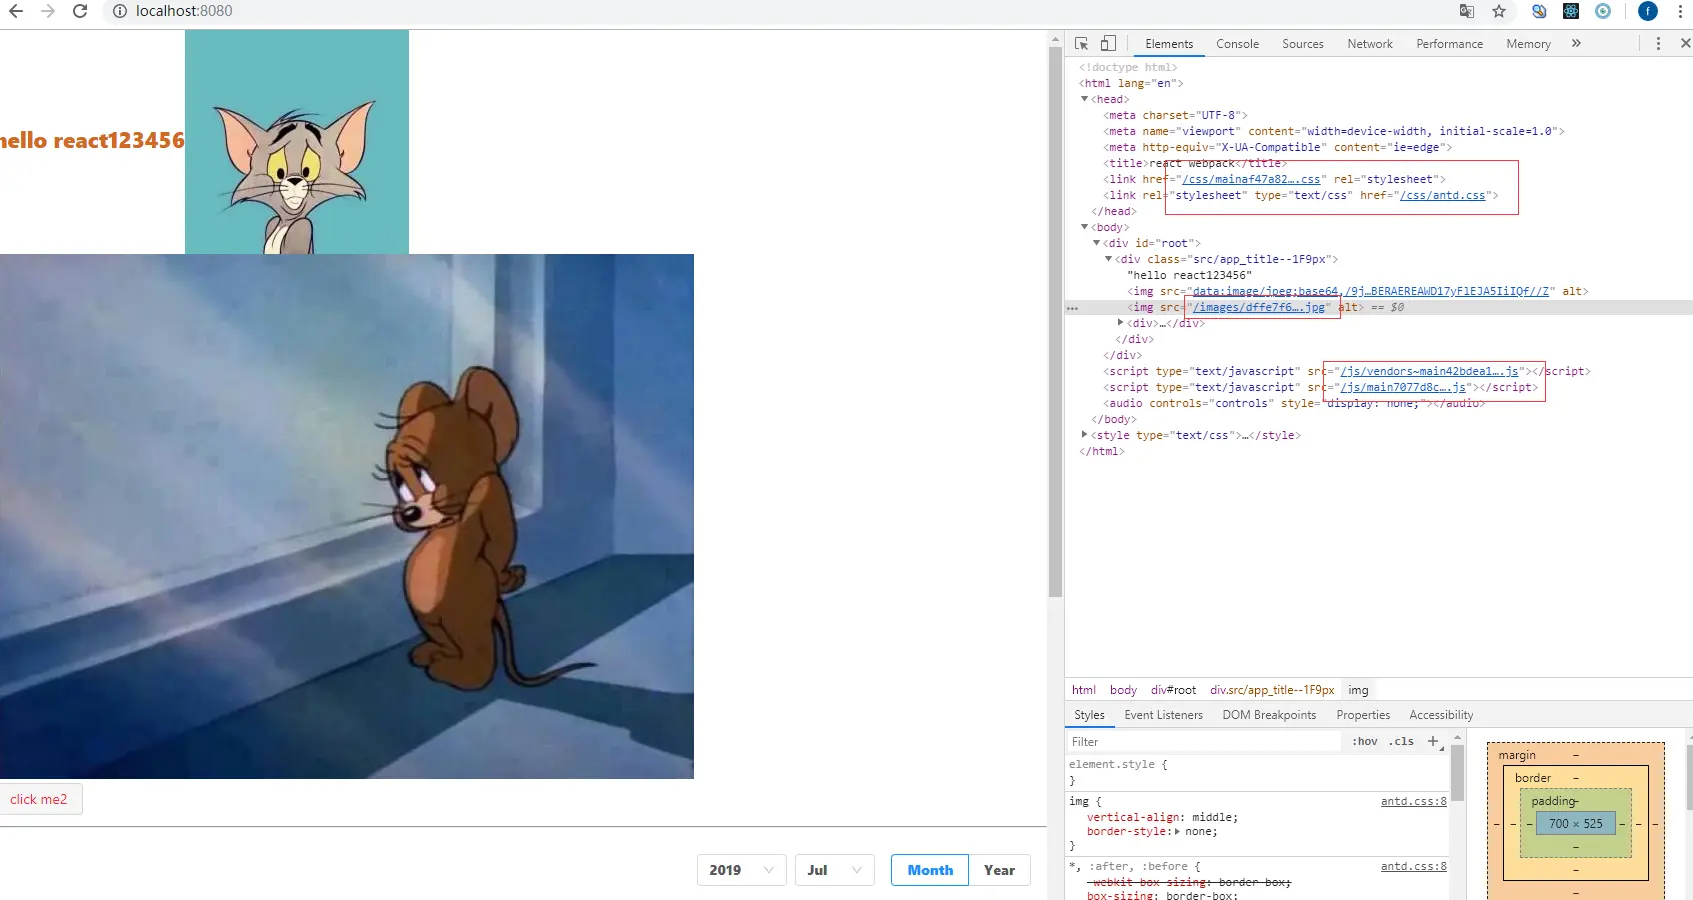Bookmark this page with the star icon
Viewport: 1693px width, 900px height.
1499,11
